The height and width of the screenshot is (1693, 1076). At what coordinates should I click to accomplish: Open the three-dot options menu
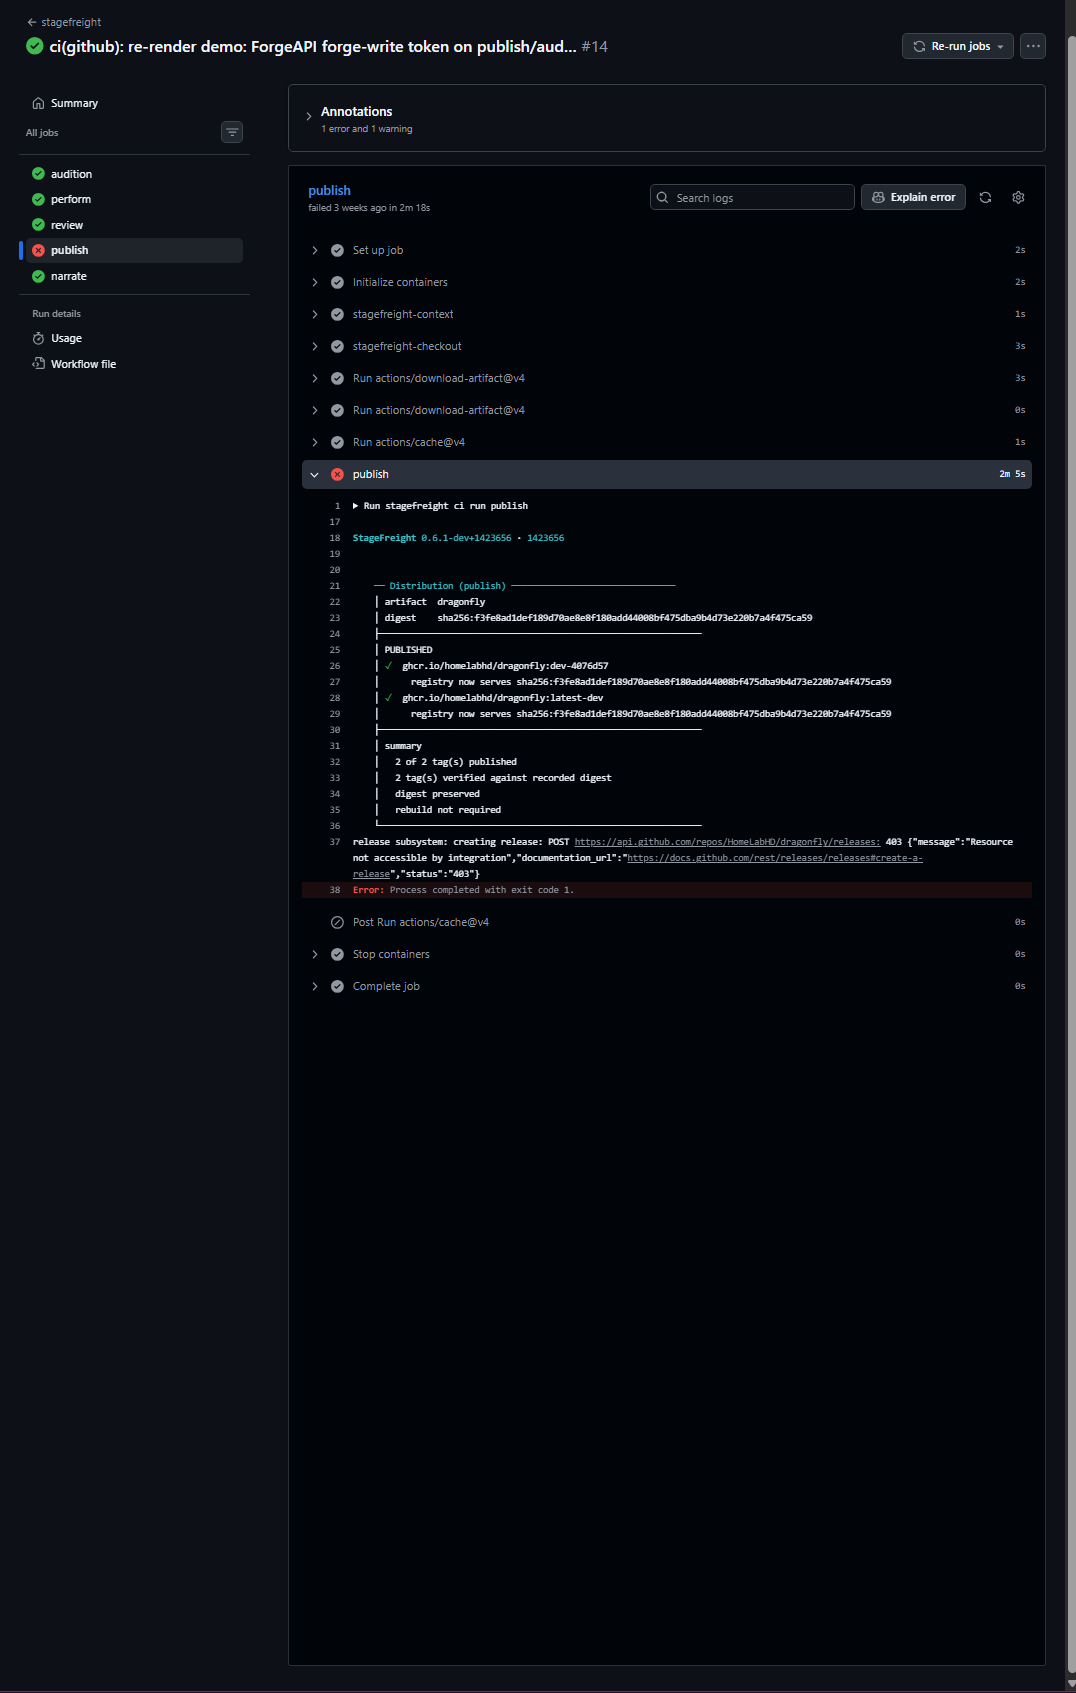[1033, 46]
